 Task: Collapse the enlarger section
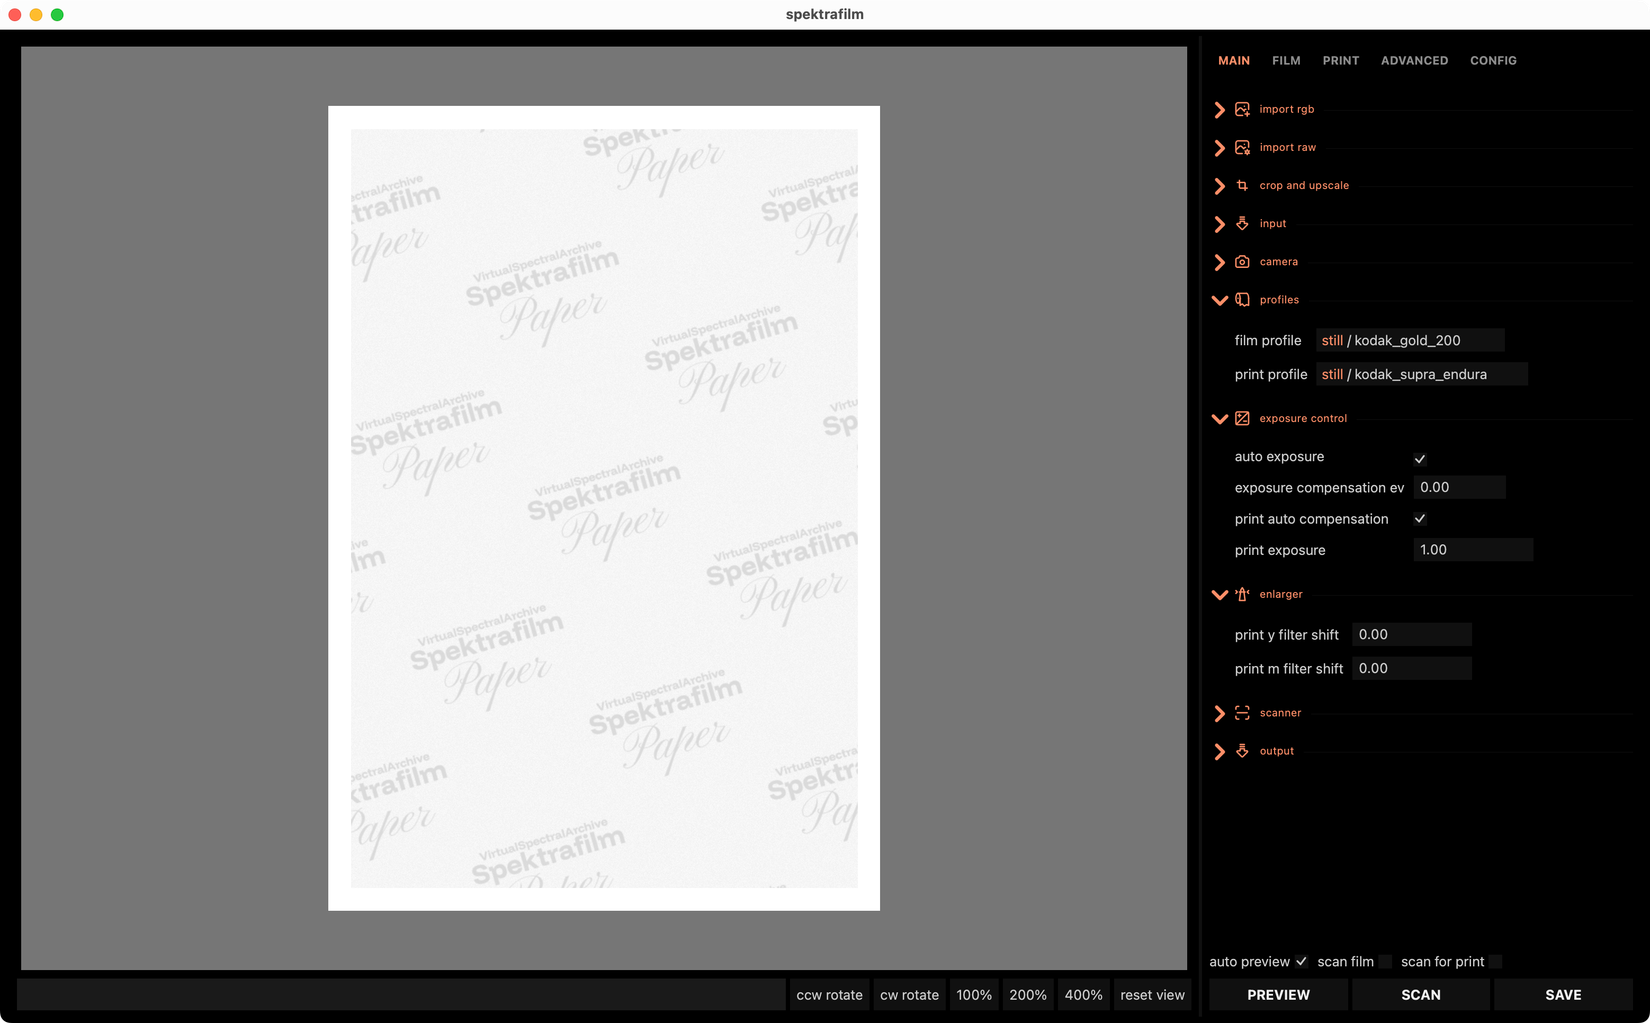[x=1219, y=595]
